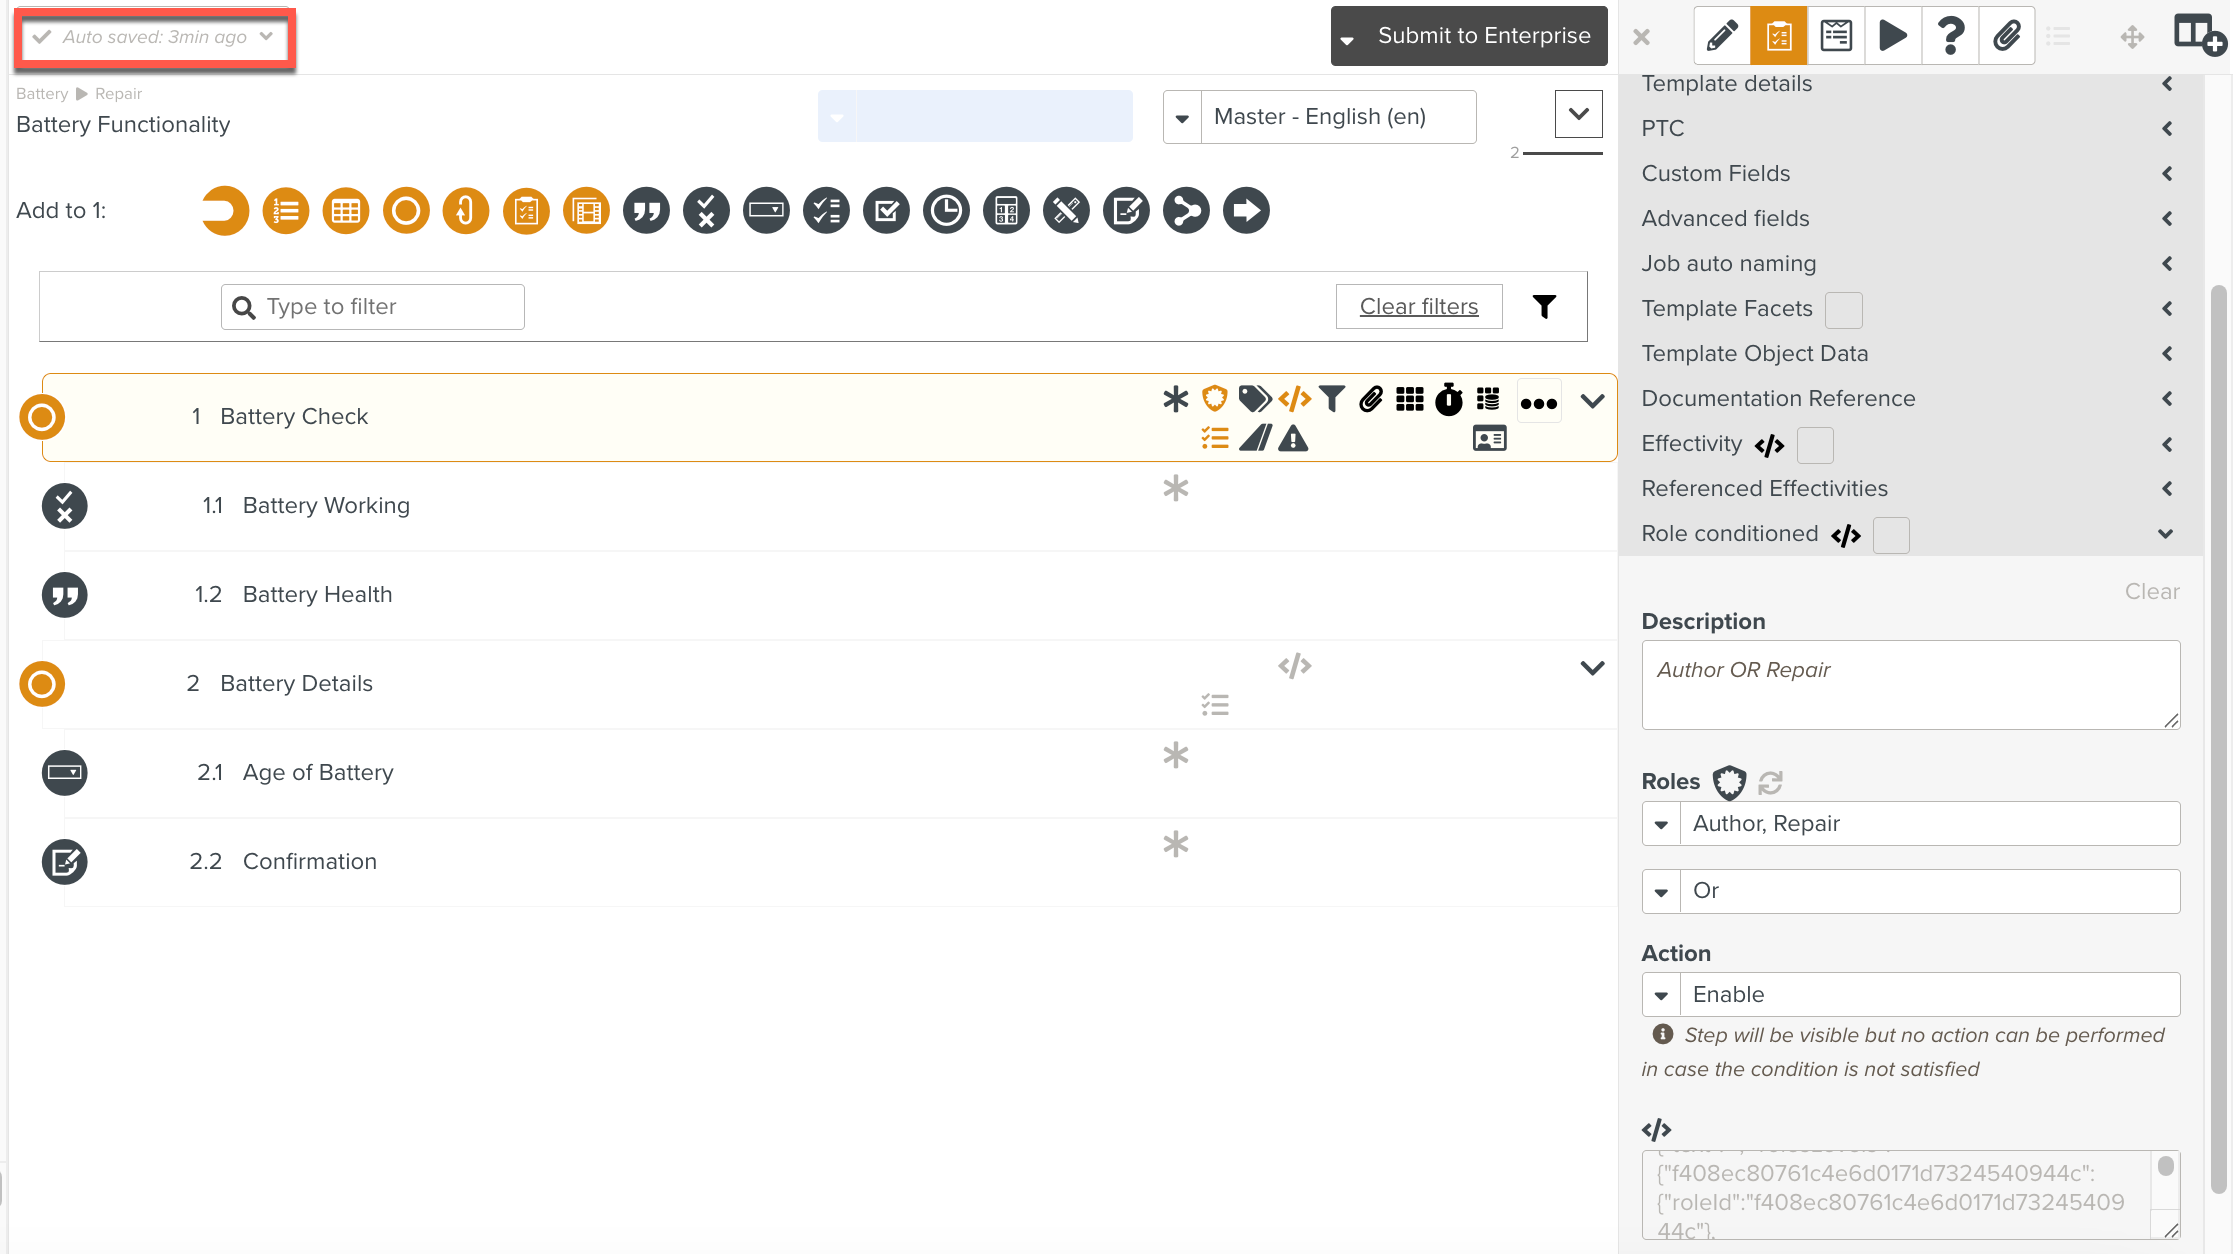Click the Clear filters link
The image size is (2234, 1254).
(1418, 307)
